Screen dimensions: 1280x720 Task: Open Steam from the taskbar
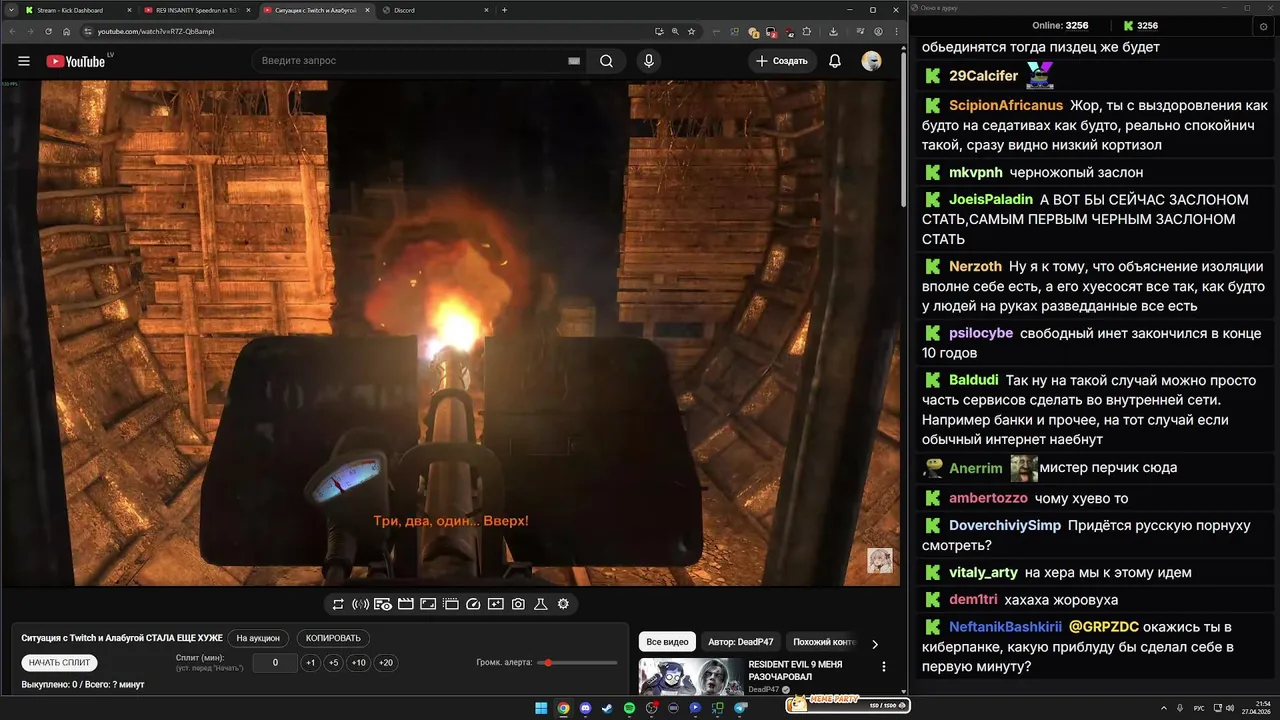coord(607,708)
